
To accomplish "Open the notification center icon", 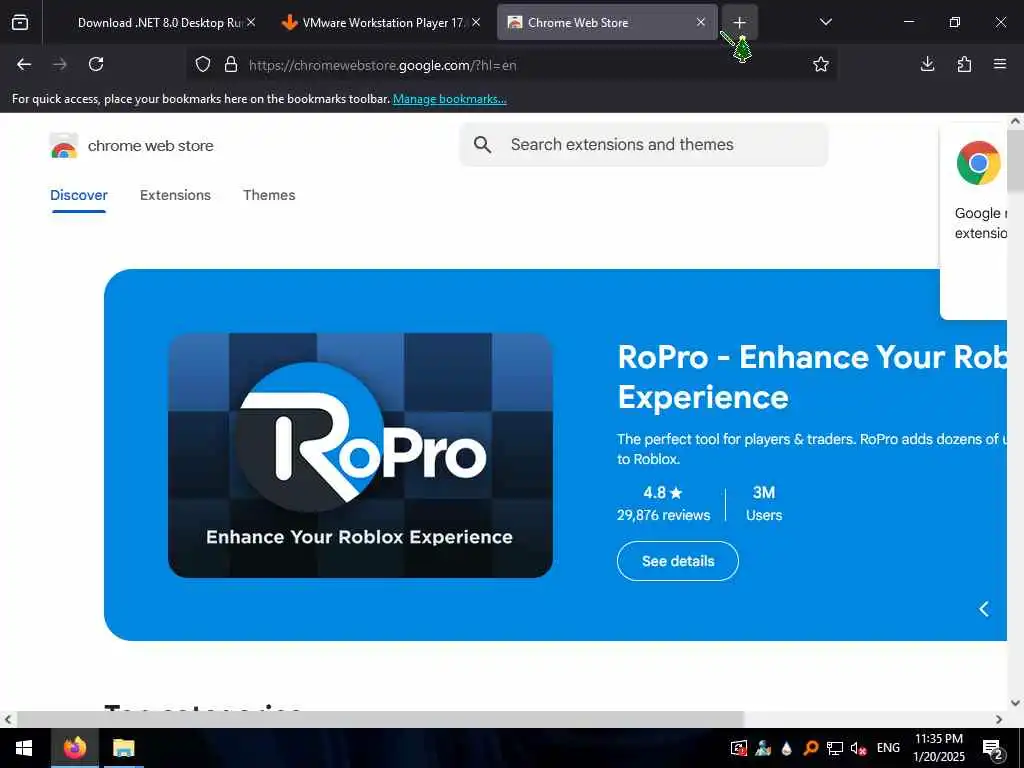I will coord(993,749).
